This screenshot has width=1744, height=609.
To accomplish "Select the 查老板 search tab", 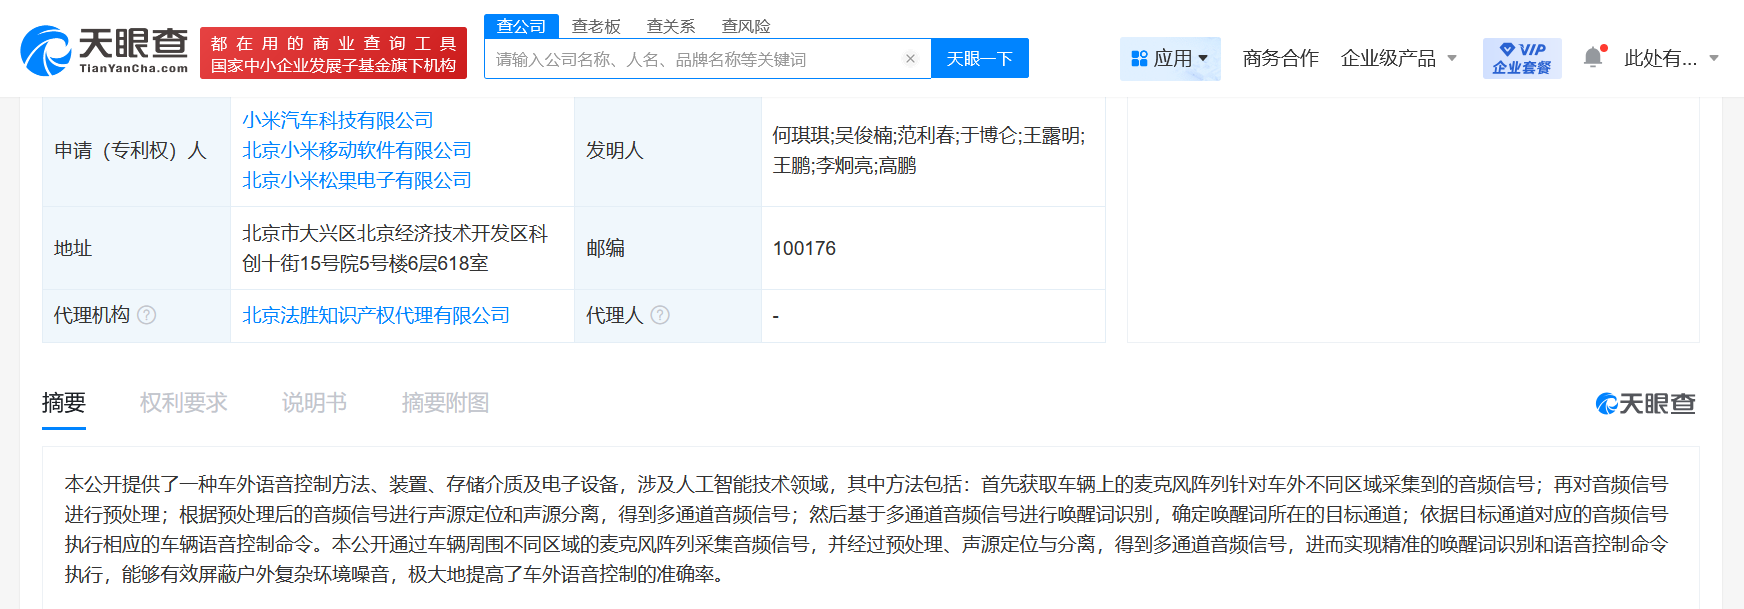I will tap(596, 26).
